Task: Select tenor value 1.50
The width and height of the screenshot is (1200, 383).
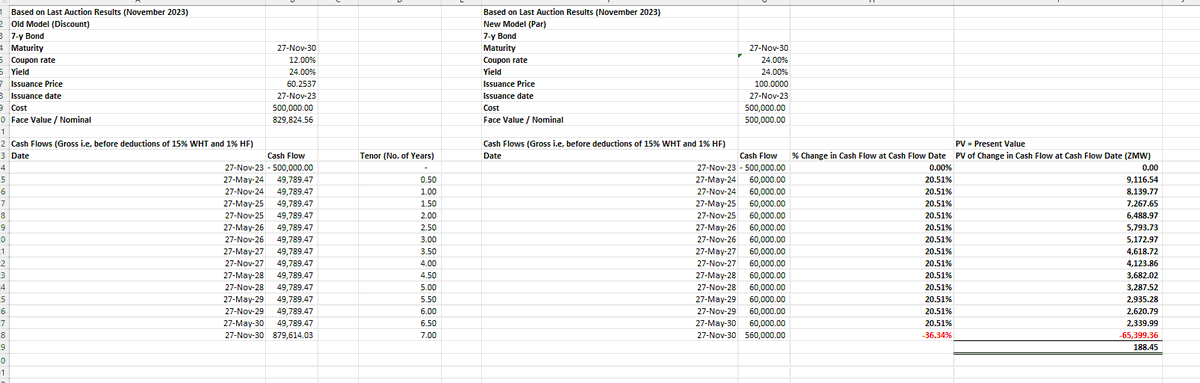Action: coord(427,203)
